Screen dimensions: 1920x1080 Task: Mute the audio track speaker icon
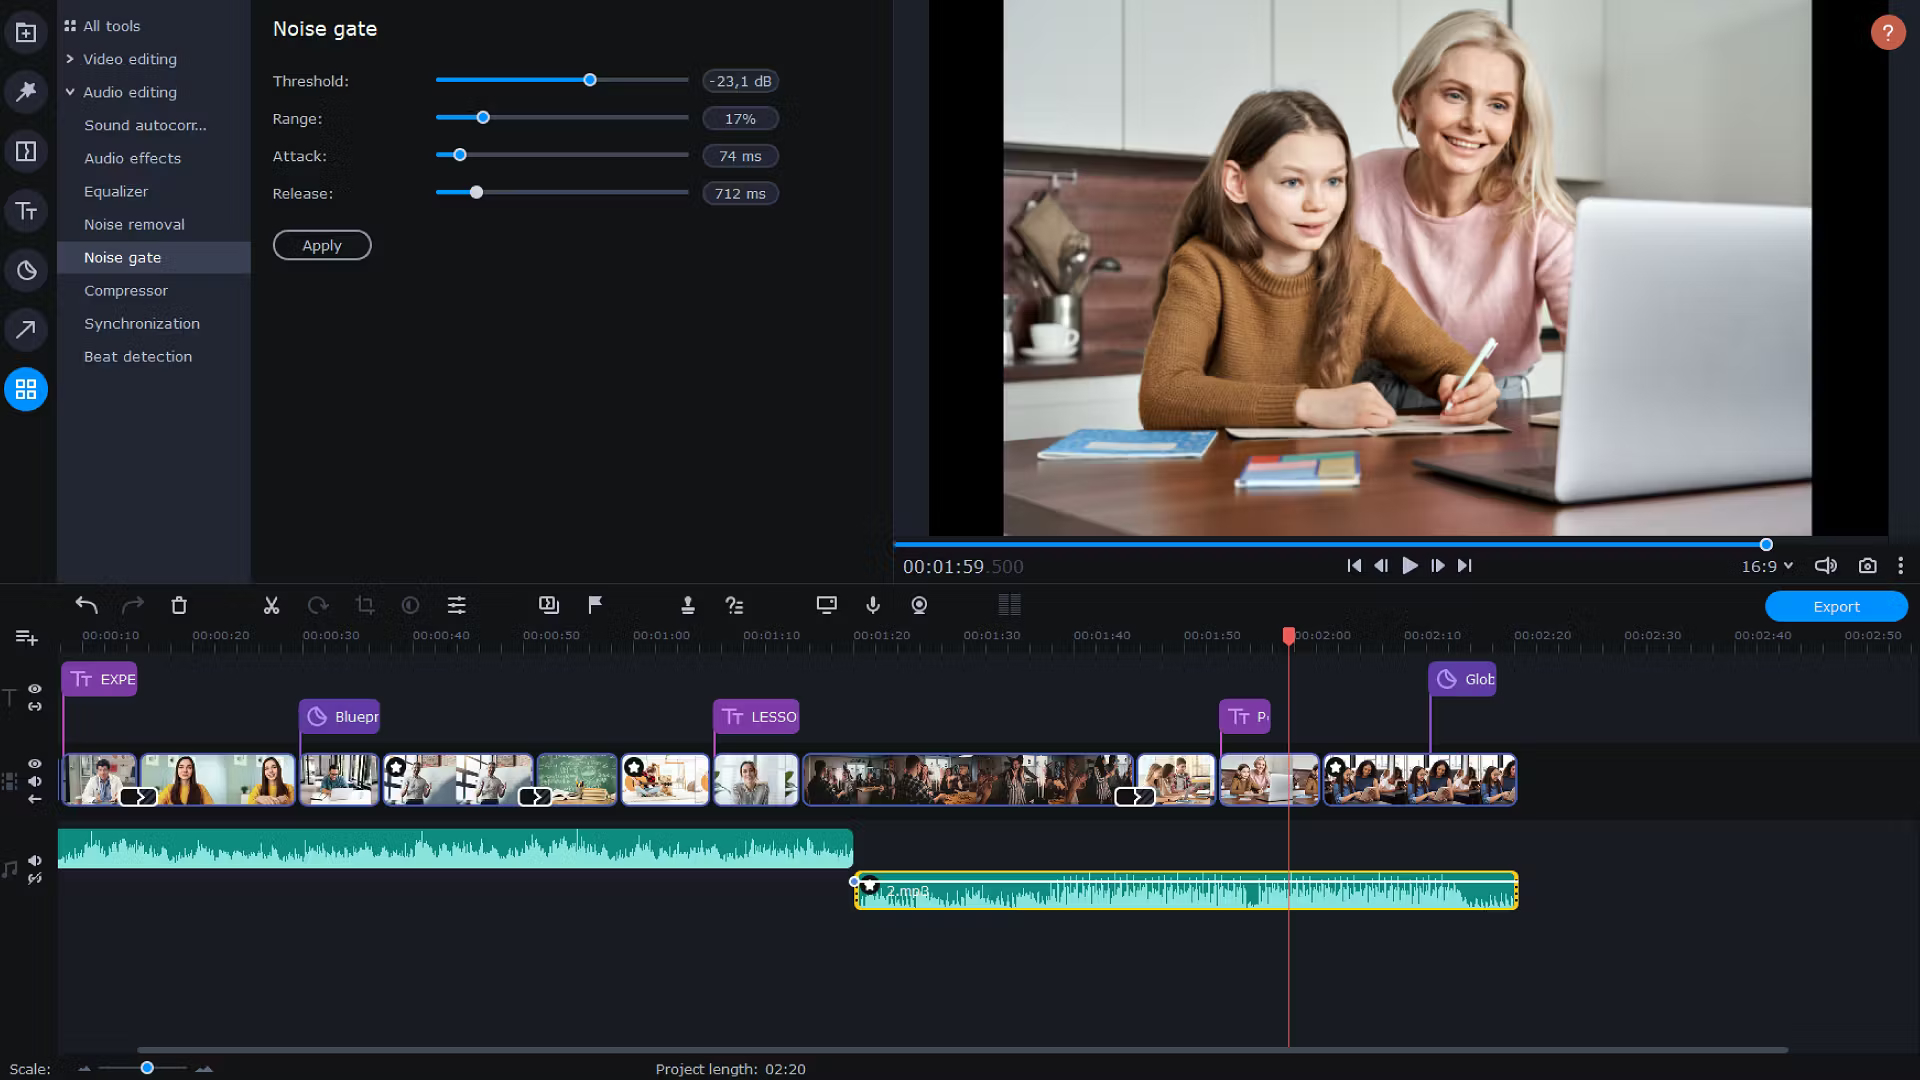35,861
